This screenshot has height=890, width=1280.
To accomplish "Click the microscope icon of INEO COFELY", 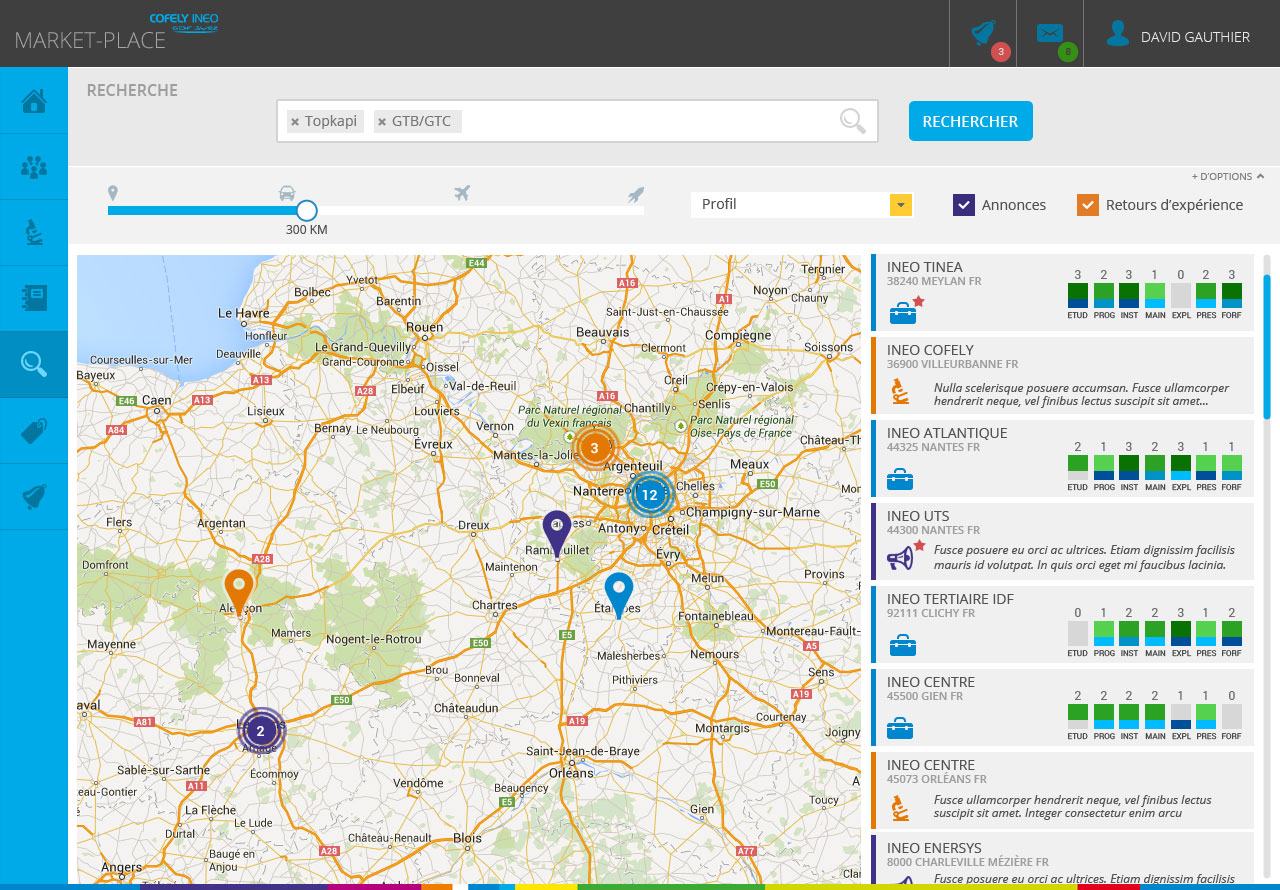I will point(900,392).
